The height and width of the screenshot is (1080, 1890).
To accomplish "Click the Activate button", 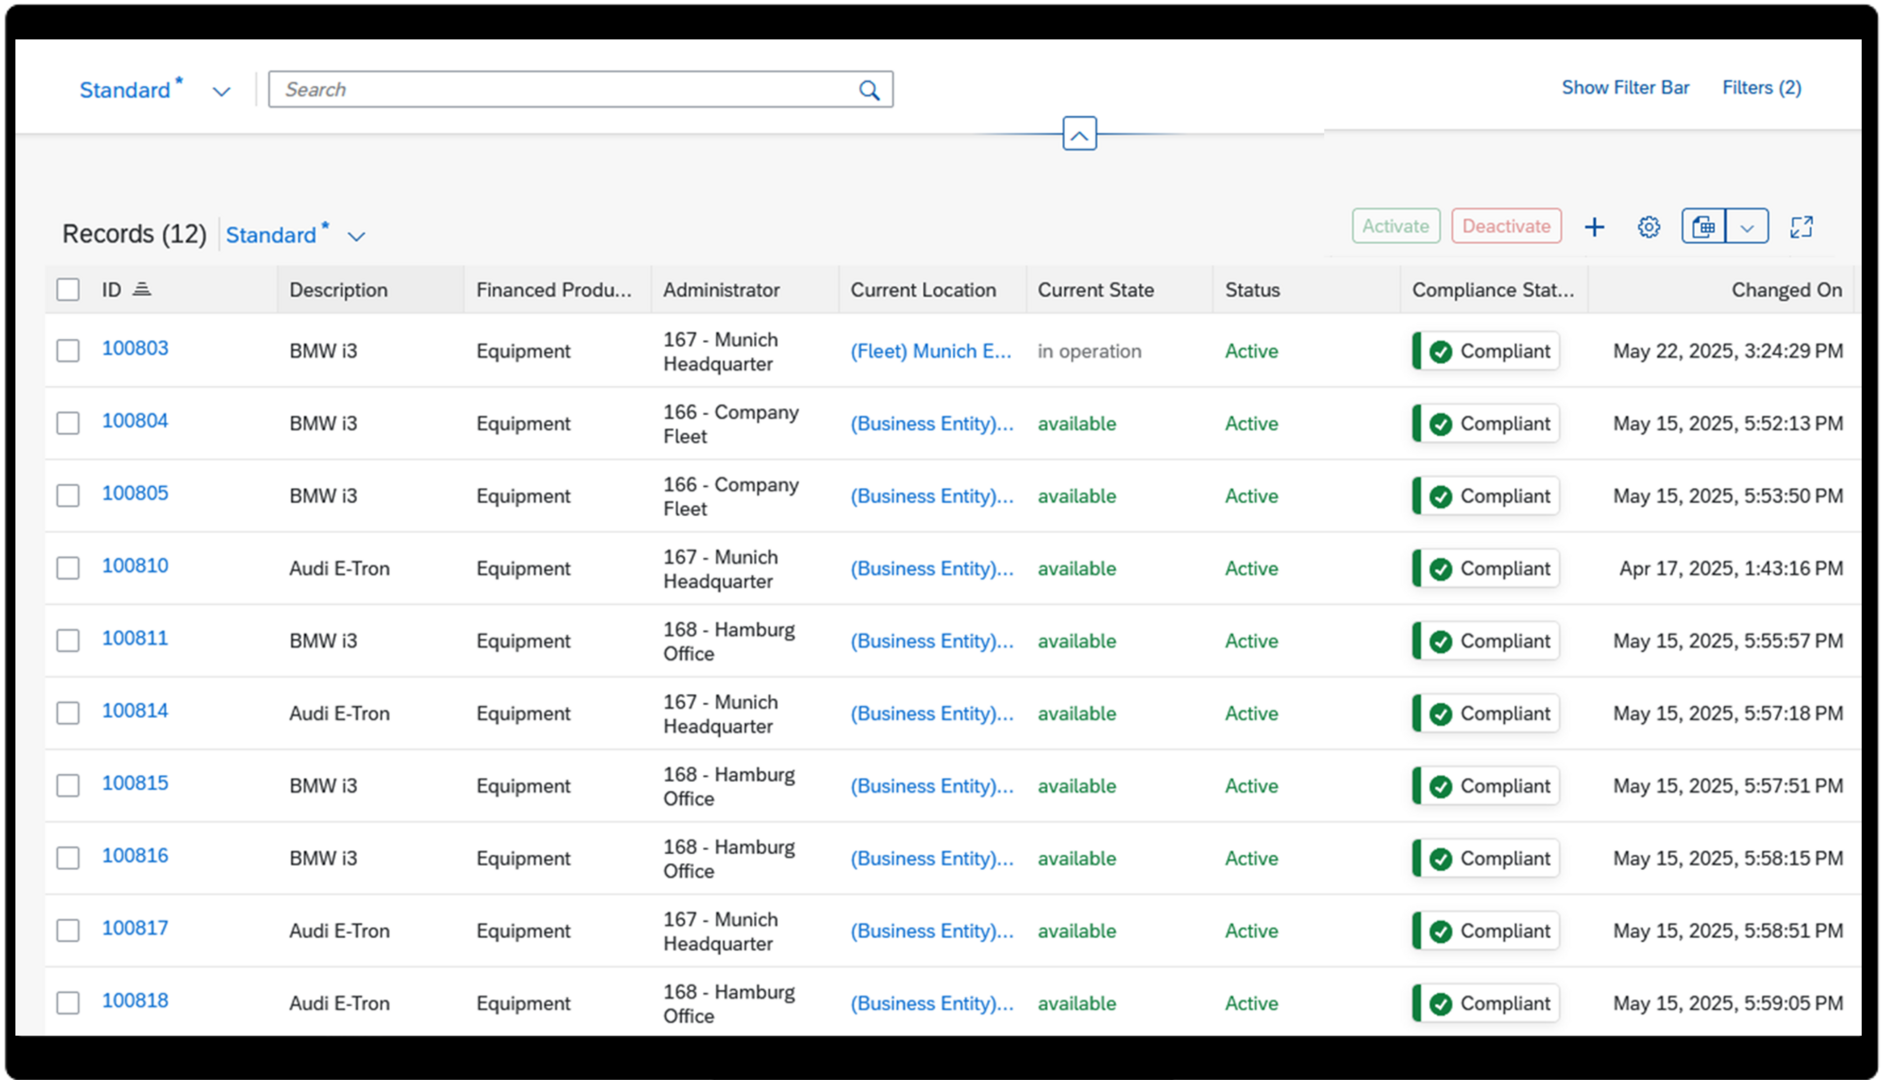I will [x=1396, y=226].
